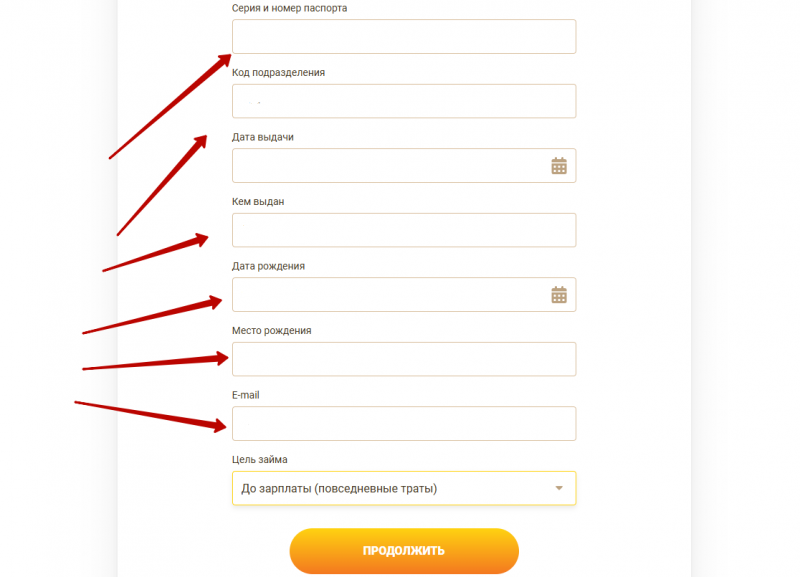The image size is (800, 577).
Task: Click the arrow on the loan purpose combo box
Action: [x=559, y=488]
